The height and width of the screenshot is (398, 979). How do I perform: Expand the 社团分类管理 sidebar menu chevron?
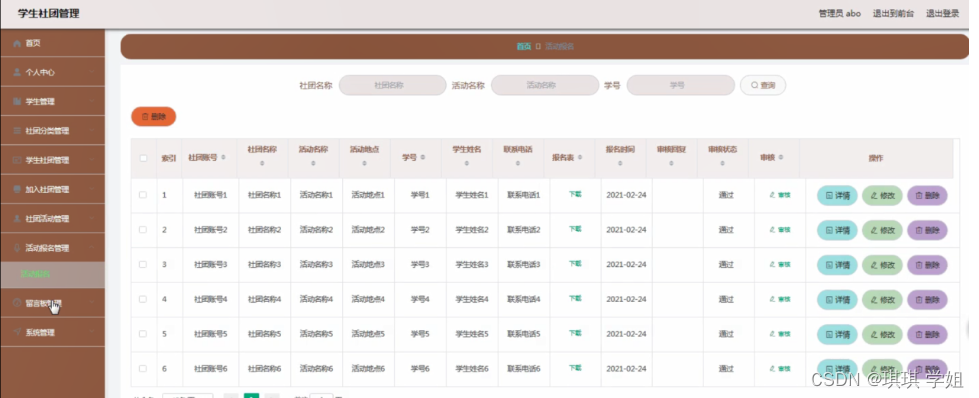[92, 131]
